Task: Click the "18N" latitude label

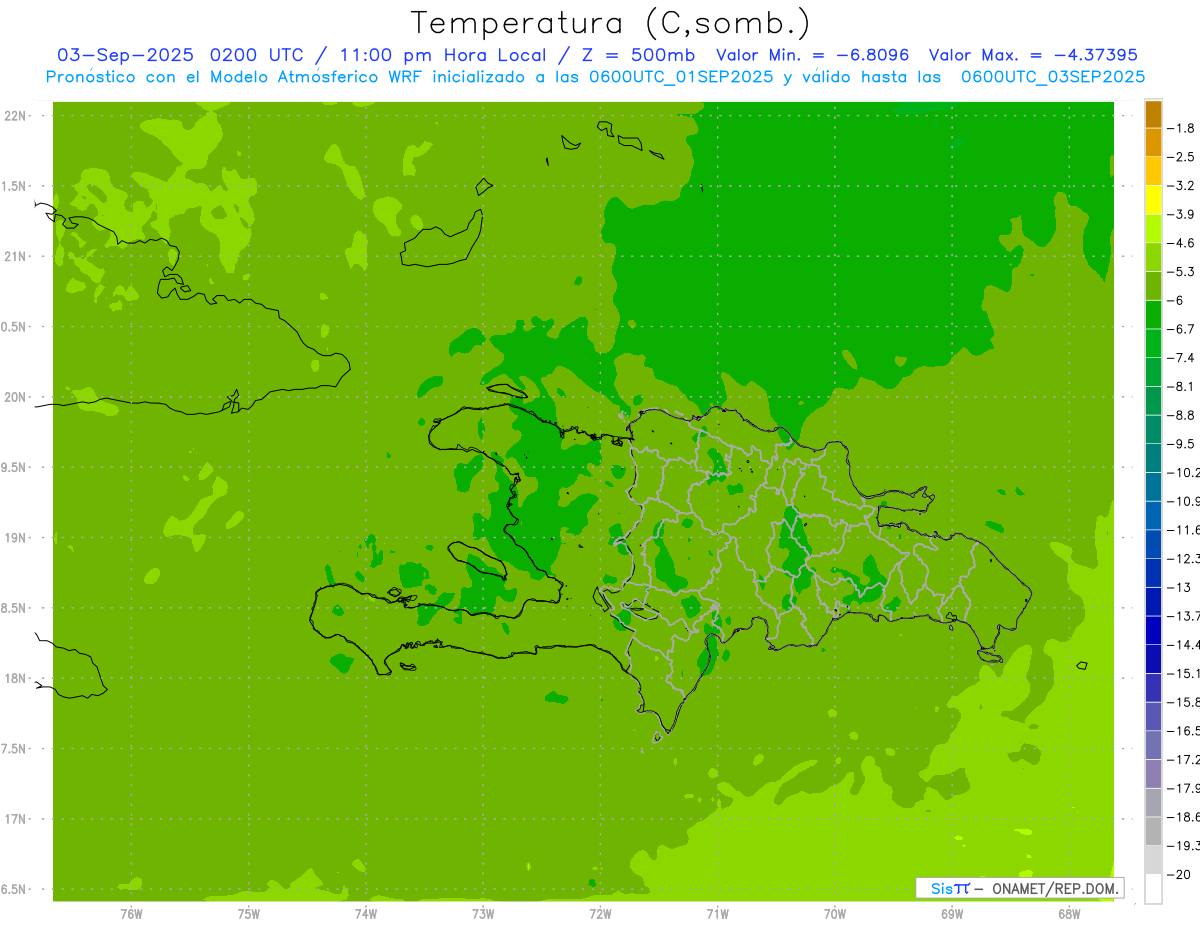Action: click(15, 679)
